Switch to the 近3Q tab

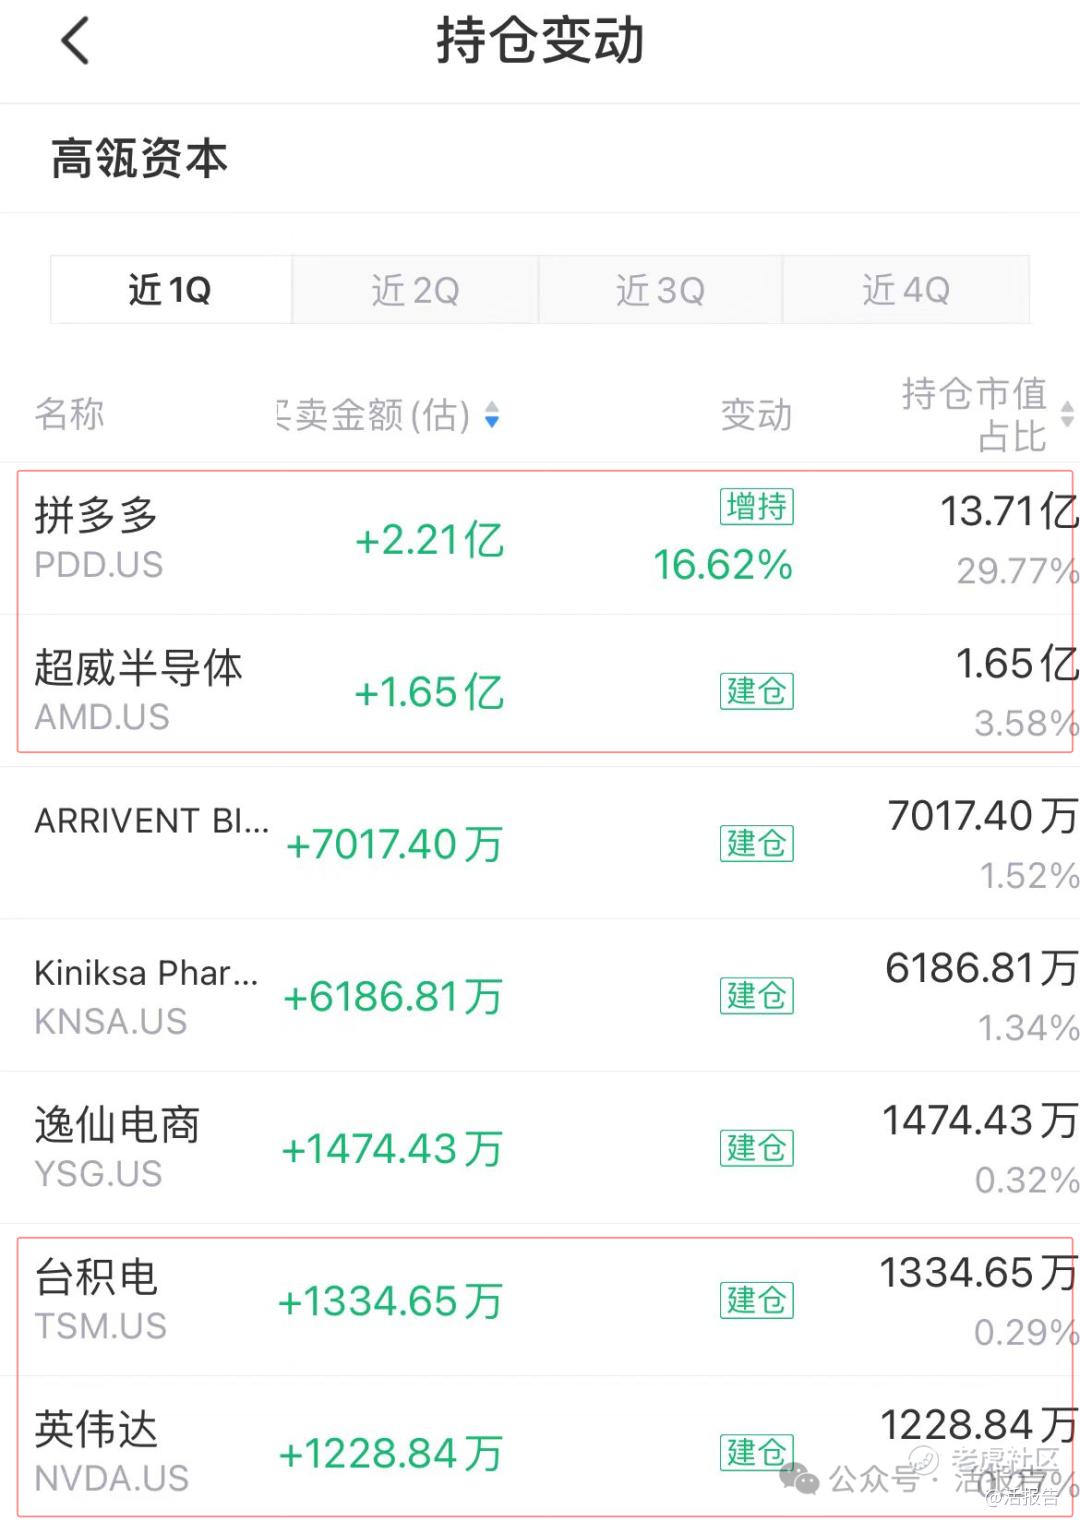pos(660,290)
